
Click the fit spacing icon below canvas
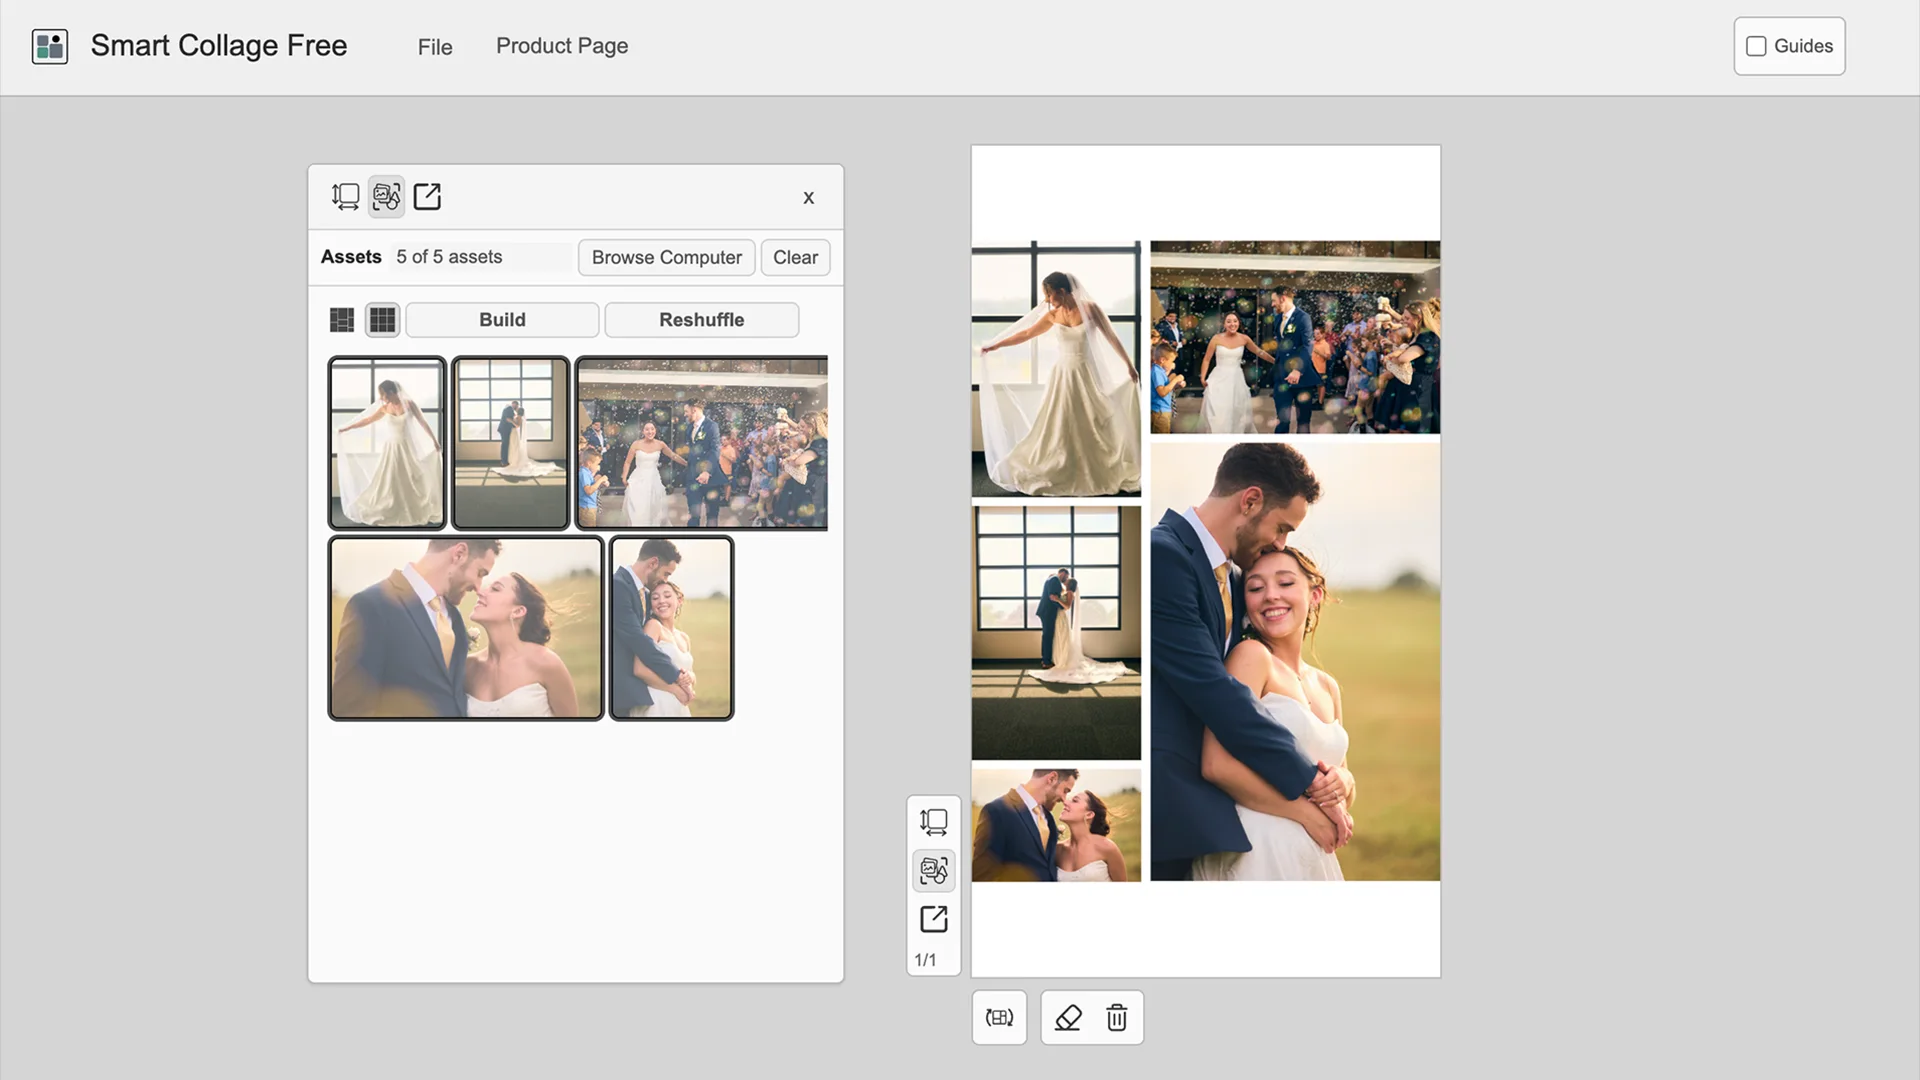[999, 1018]
